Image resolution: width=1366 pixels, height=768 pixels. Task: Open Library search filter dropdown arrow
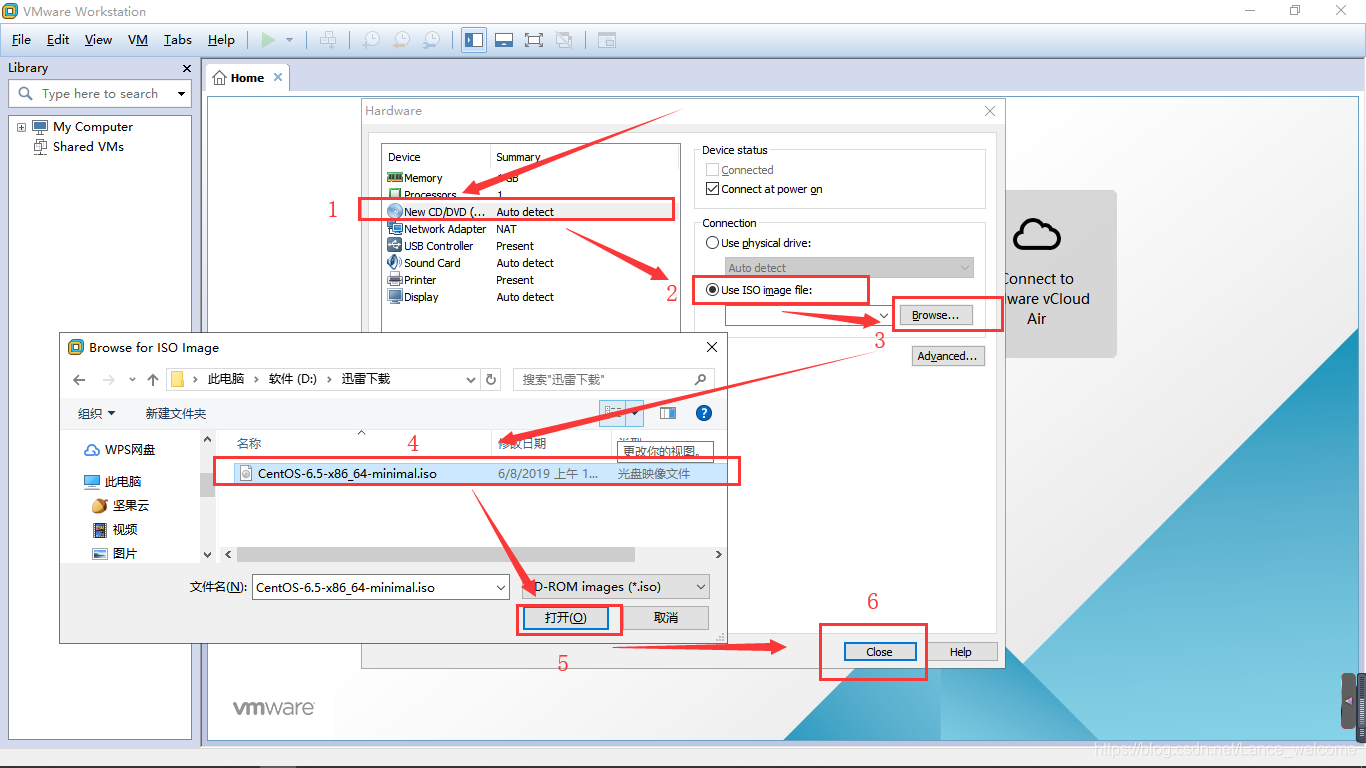click(x=181, y=94)
